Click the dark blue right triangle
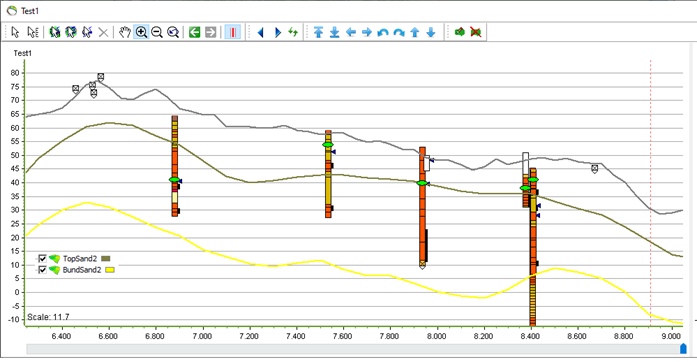Viewport: 697px width, 362px height. 277,32
